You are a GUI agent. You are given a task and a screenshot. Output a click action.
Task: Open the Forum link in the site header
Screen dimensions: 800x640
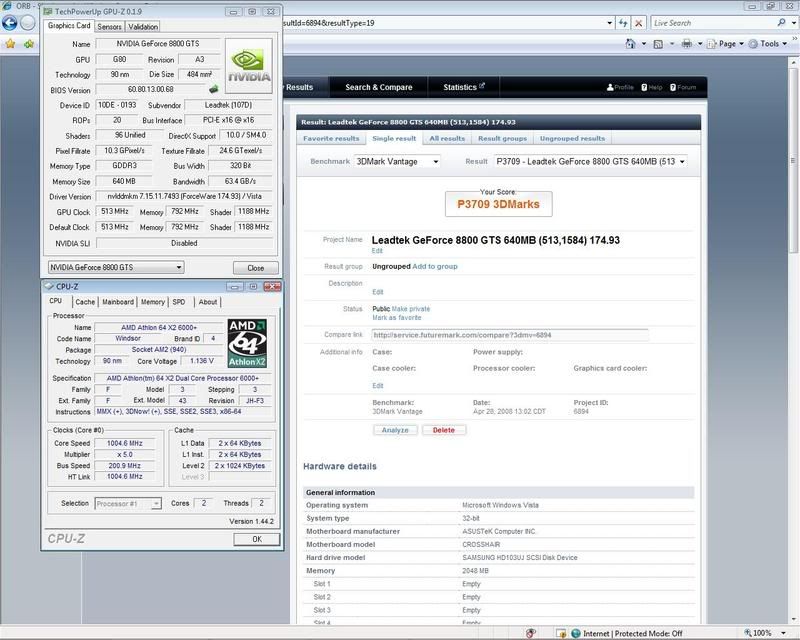[x=683, y=87]
